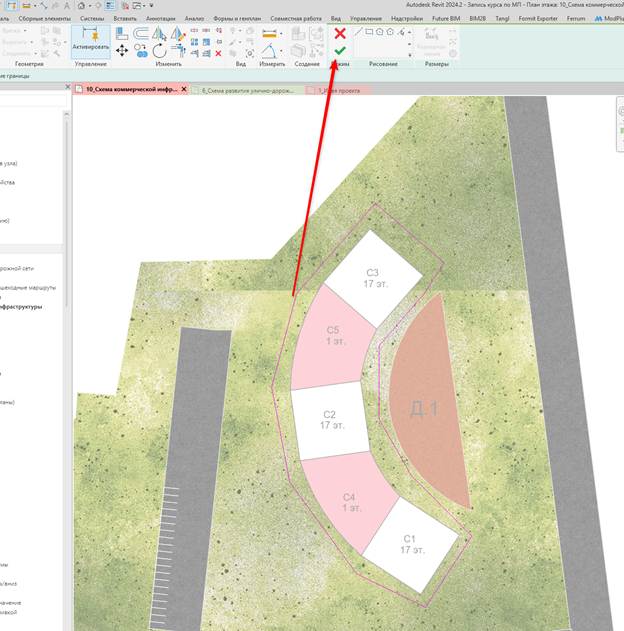Pick the line draw tool
This screenshot has width=624, height=631.
[358, 32]
